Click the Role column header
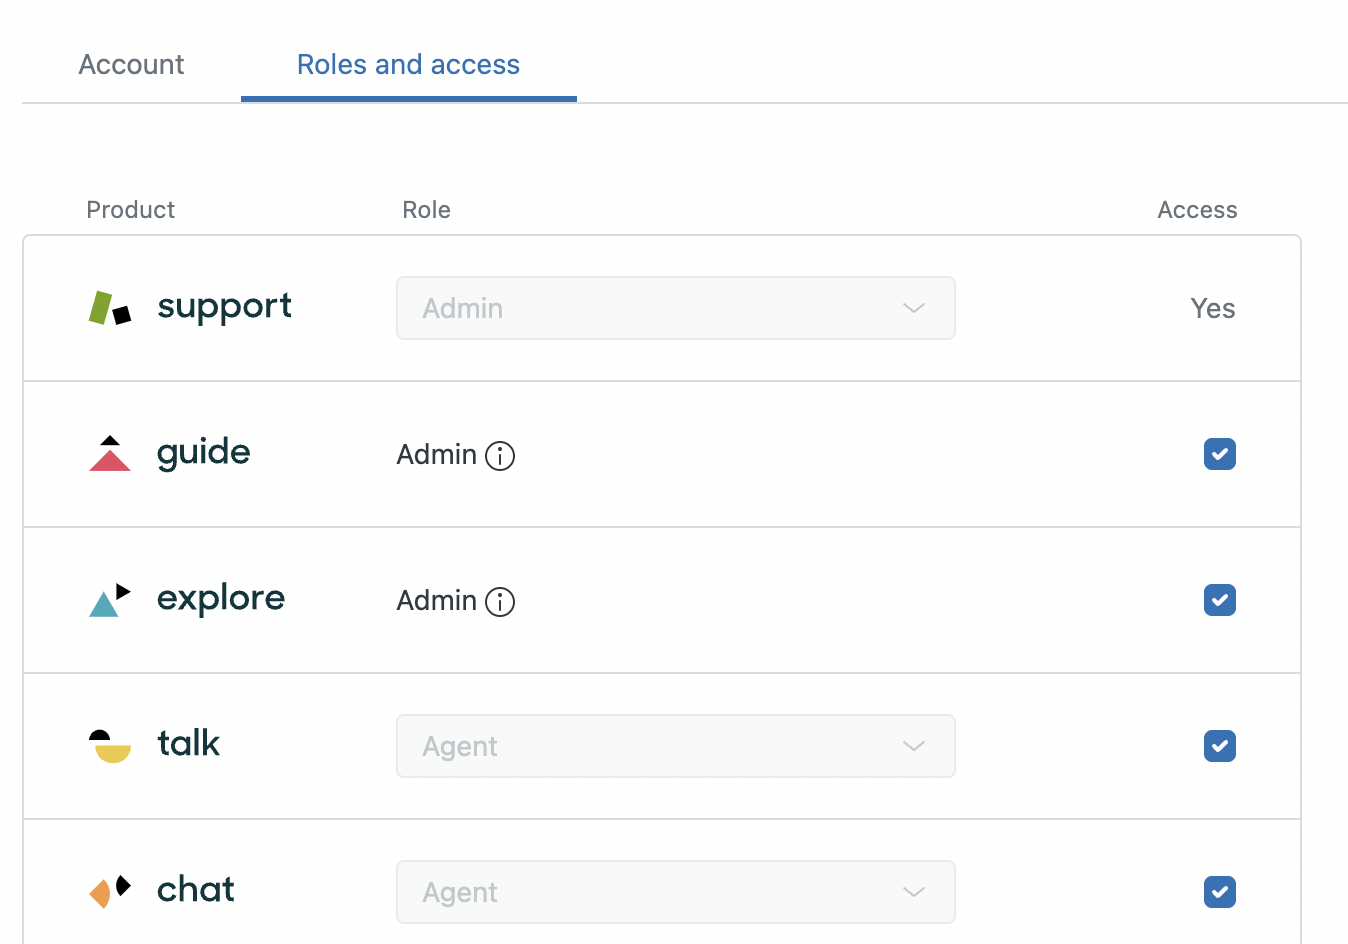The image size is (1348, 944). (426, 210)
